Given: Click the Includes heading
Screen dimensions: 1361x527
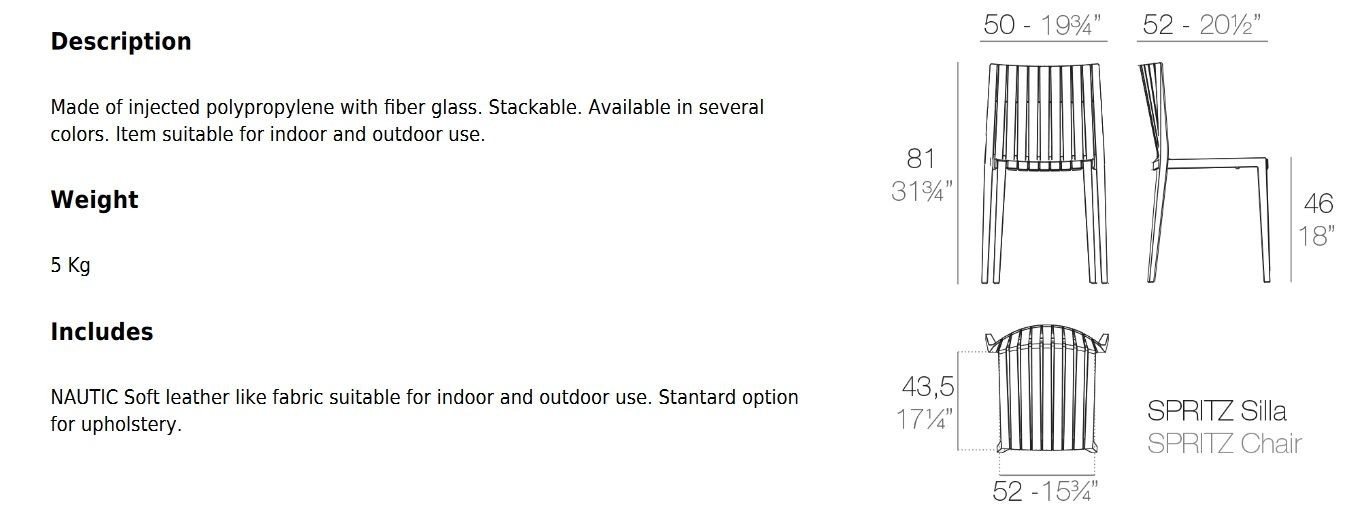Looking at the screenshot, I should coord(102,332).
